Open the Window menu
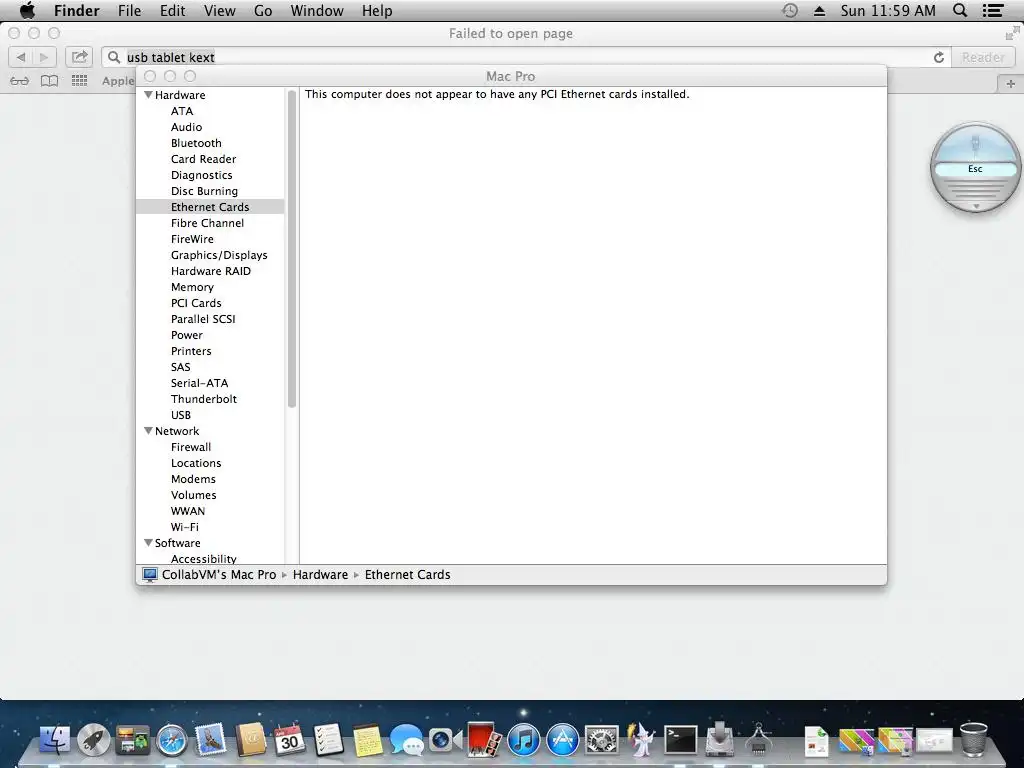Screen dimensions: 1024x768 click(317, 10)
